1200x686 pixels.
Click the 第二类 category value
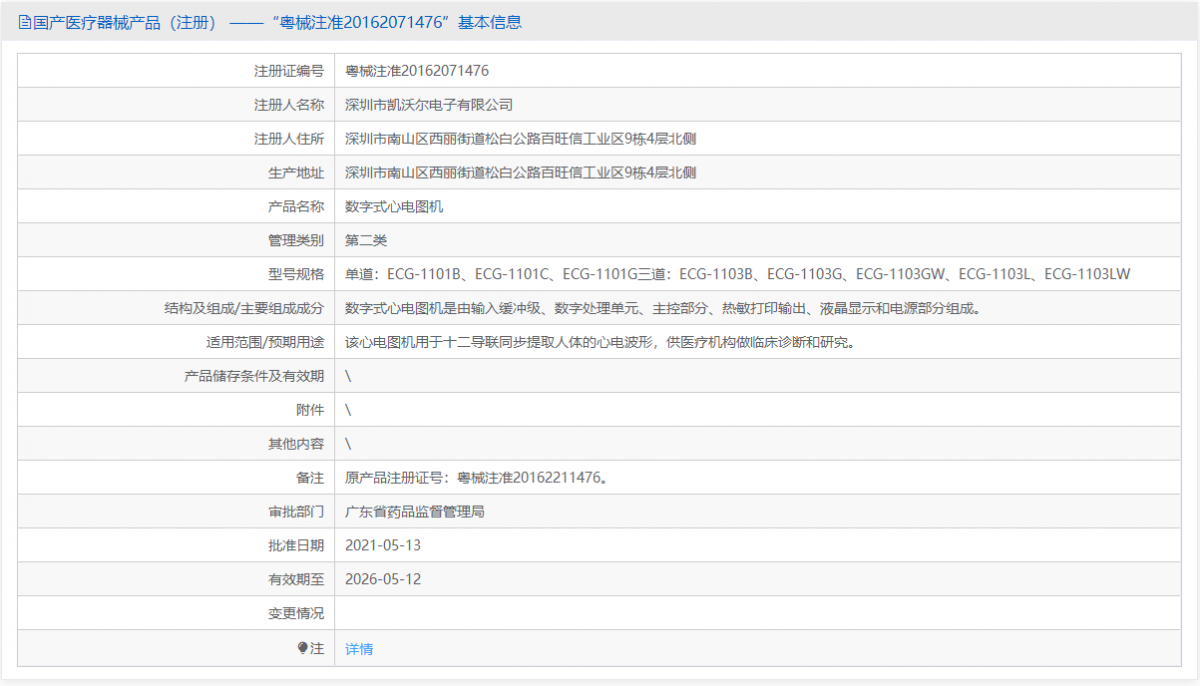tap(366, 241)
